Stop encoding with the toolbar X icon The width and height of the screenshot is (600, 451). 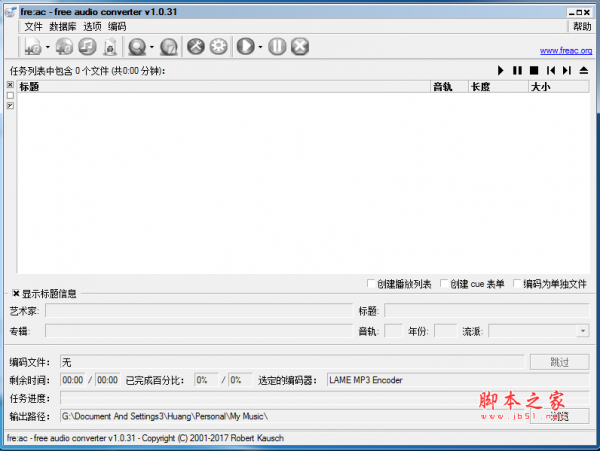point(300,47)
